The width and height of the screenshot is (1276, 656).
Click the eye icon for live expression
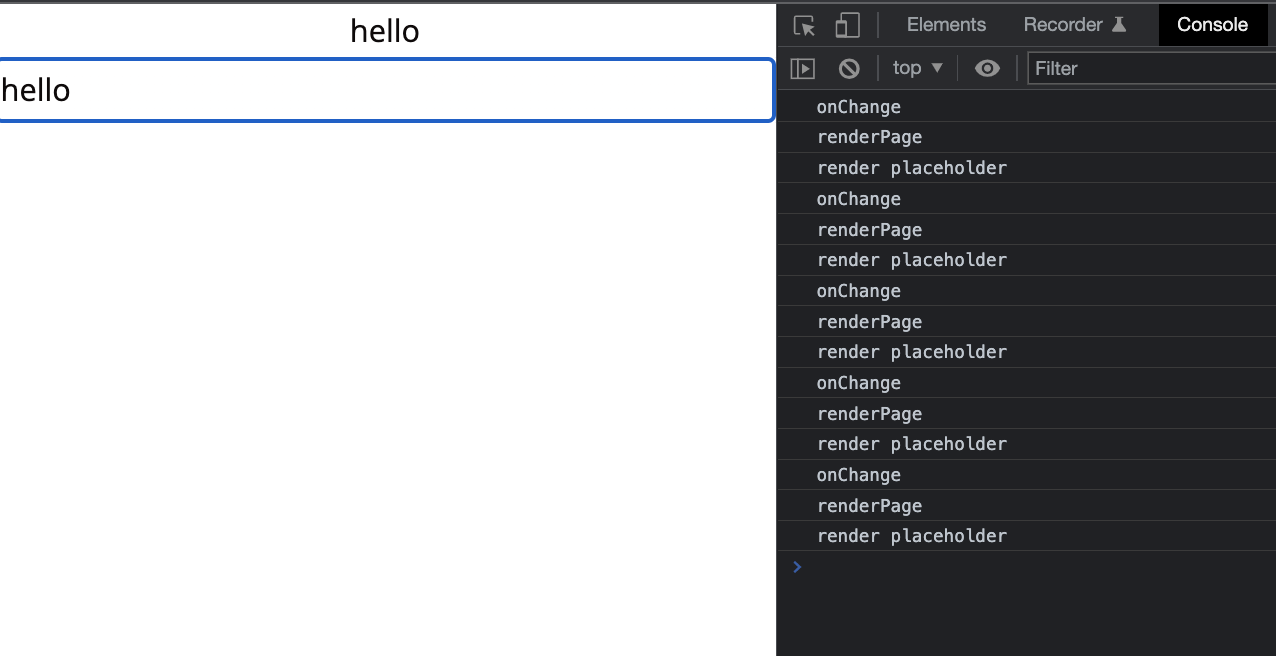pos(987,68)
